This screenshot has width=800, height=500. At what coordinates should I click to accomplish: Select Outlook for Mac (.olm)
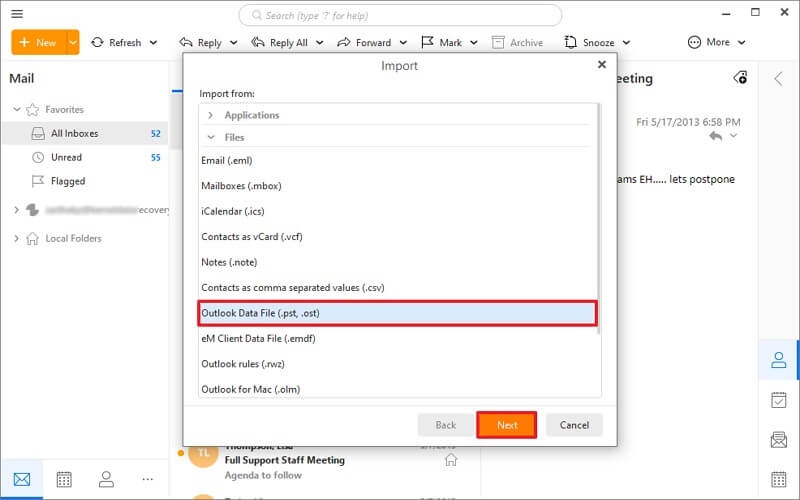point(398,389)
